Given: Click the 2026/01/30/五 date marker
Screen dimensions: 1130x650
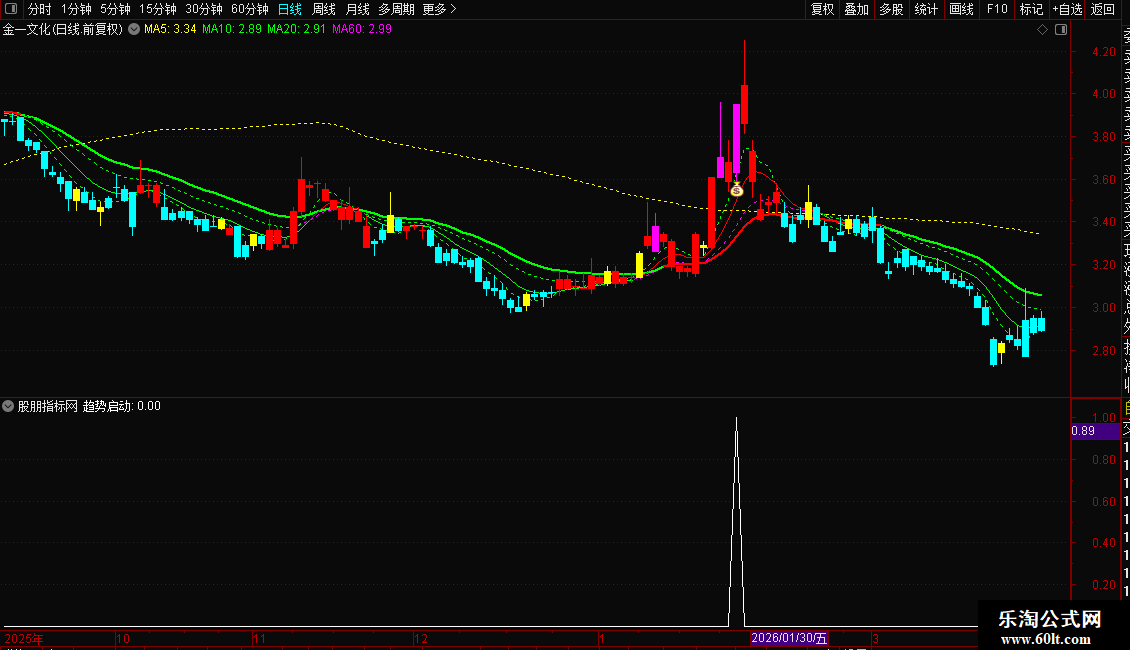Looking at the screenshot, I should click(x=789, y=638).
